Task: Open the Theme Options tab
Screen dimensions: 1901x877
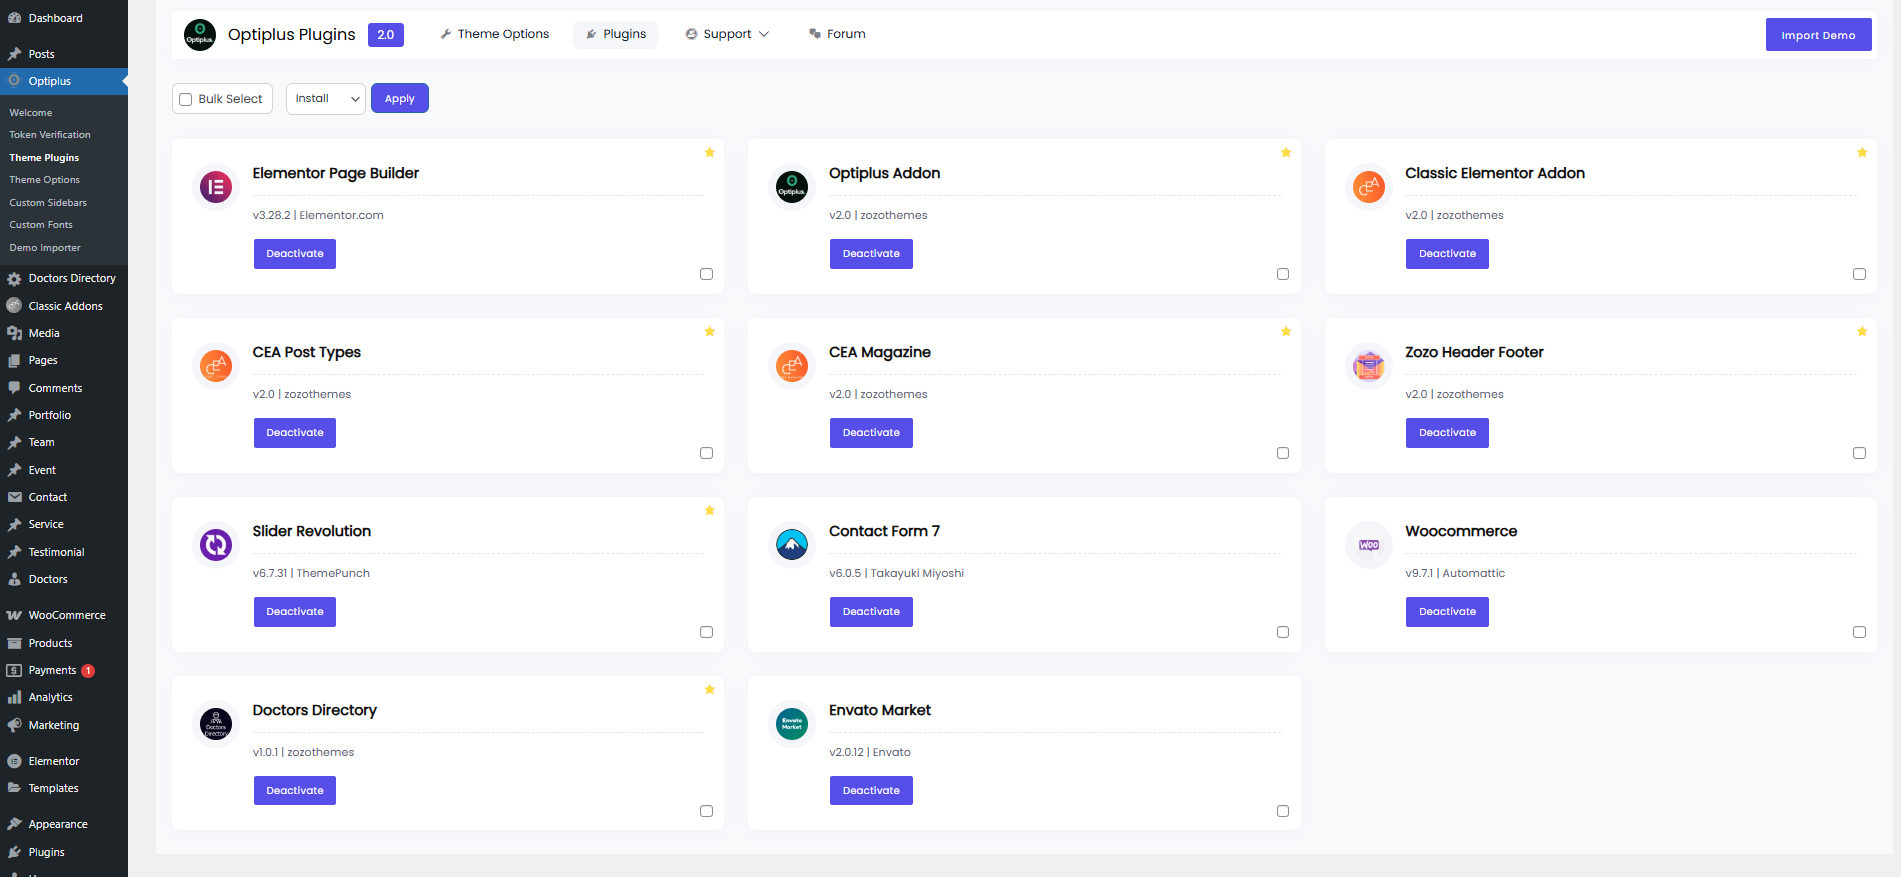Action: coord(495,34)
